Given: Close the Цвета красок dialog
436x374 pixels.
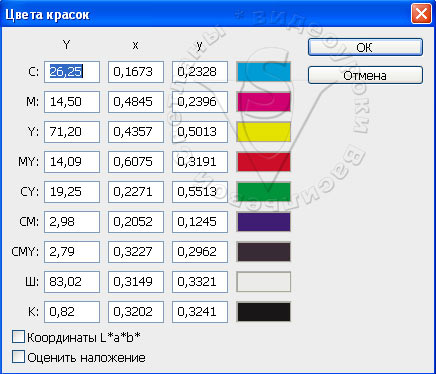Looking at the screenshot, I should click(421, 14).
